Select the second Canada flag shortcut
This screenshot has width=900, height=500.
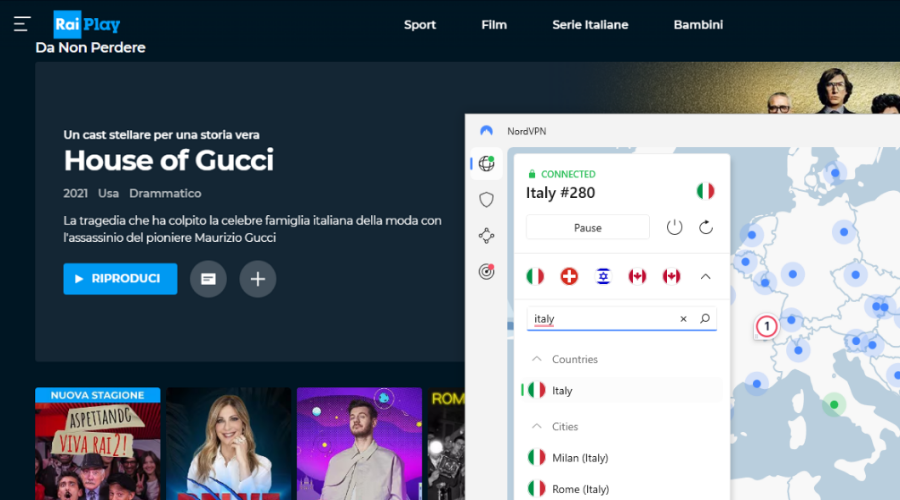672,276
